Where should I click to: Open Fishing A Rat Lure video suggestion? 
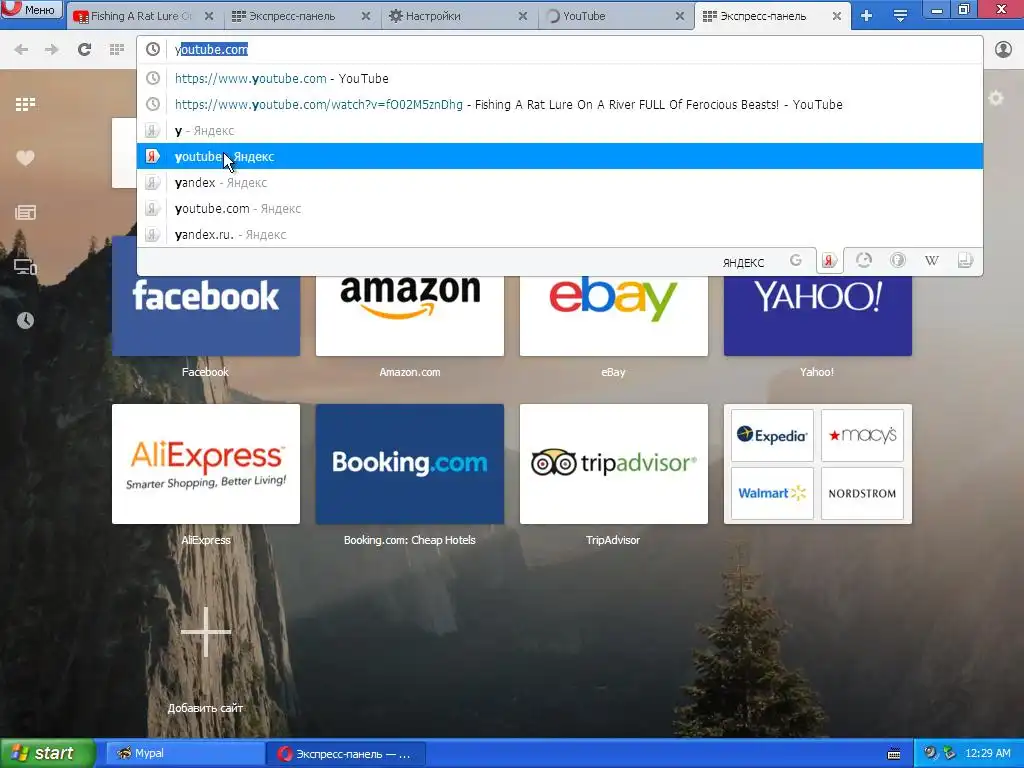tap(560, 104)
